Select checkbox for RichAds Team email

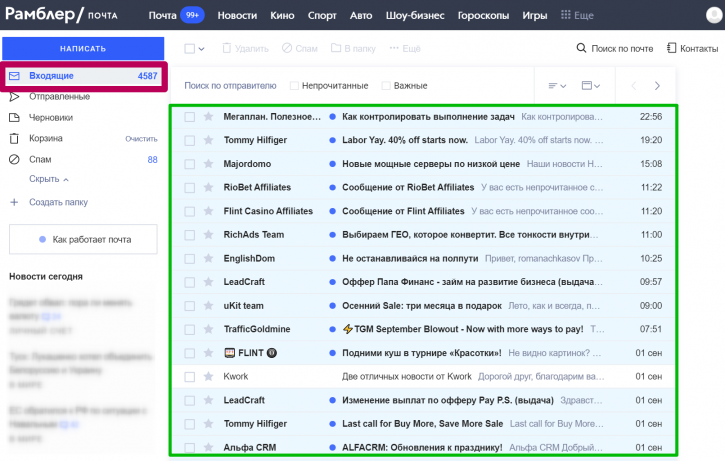(x=190, y=235)
